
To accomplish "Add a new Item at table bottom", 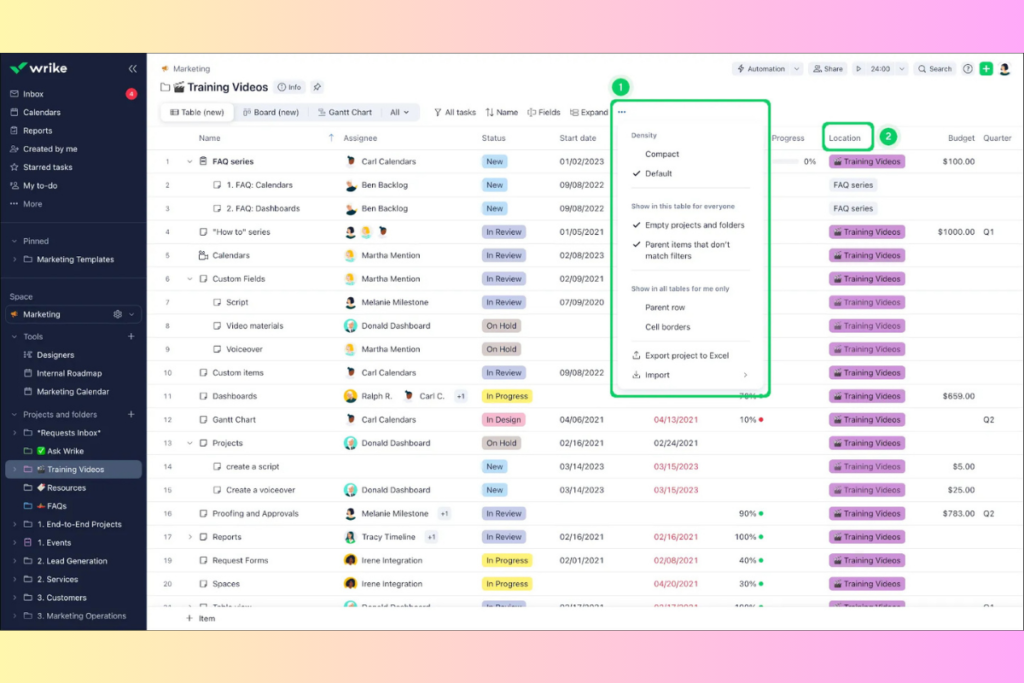I will (200, 618).
